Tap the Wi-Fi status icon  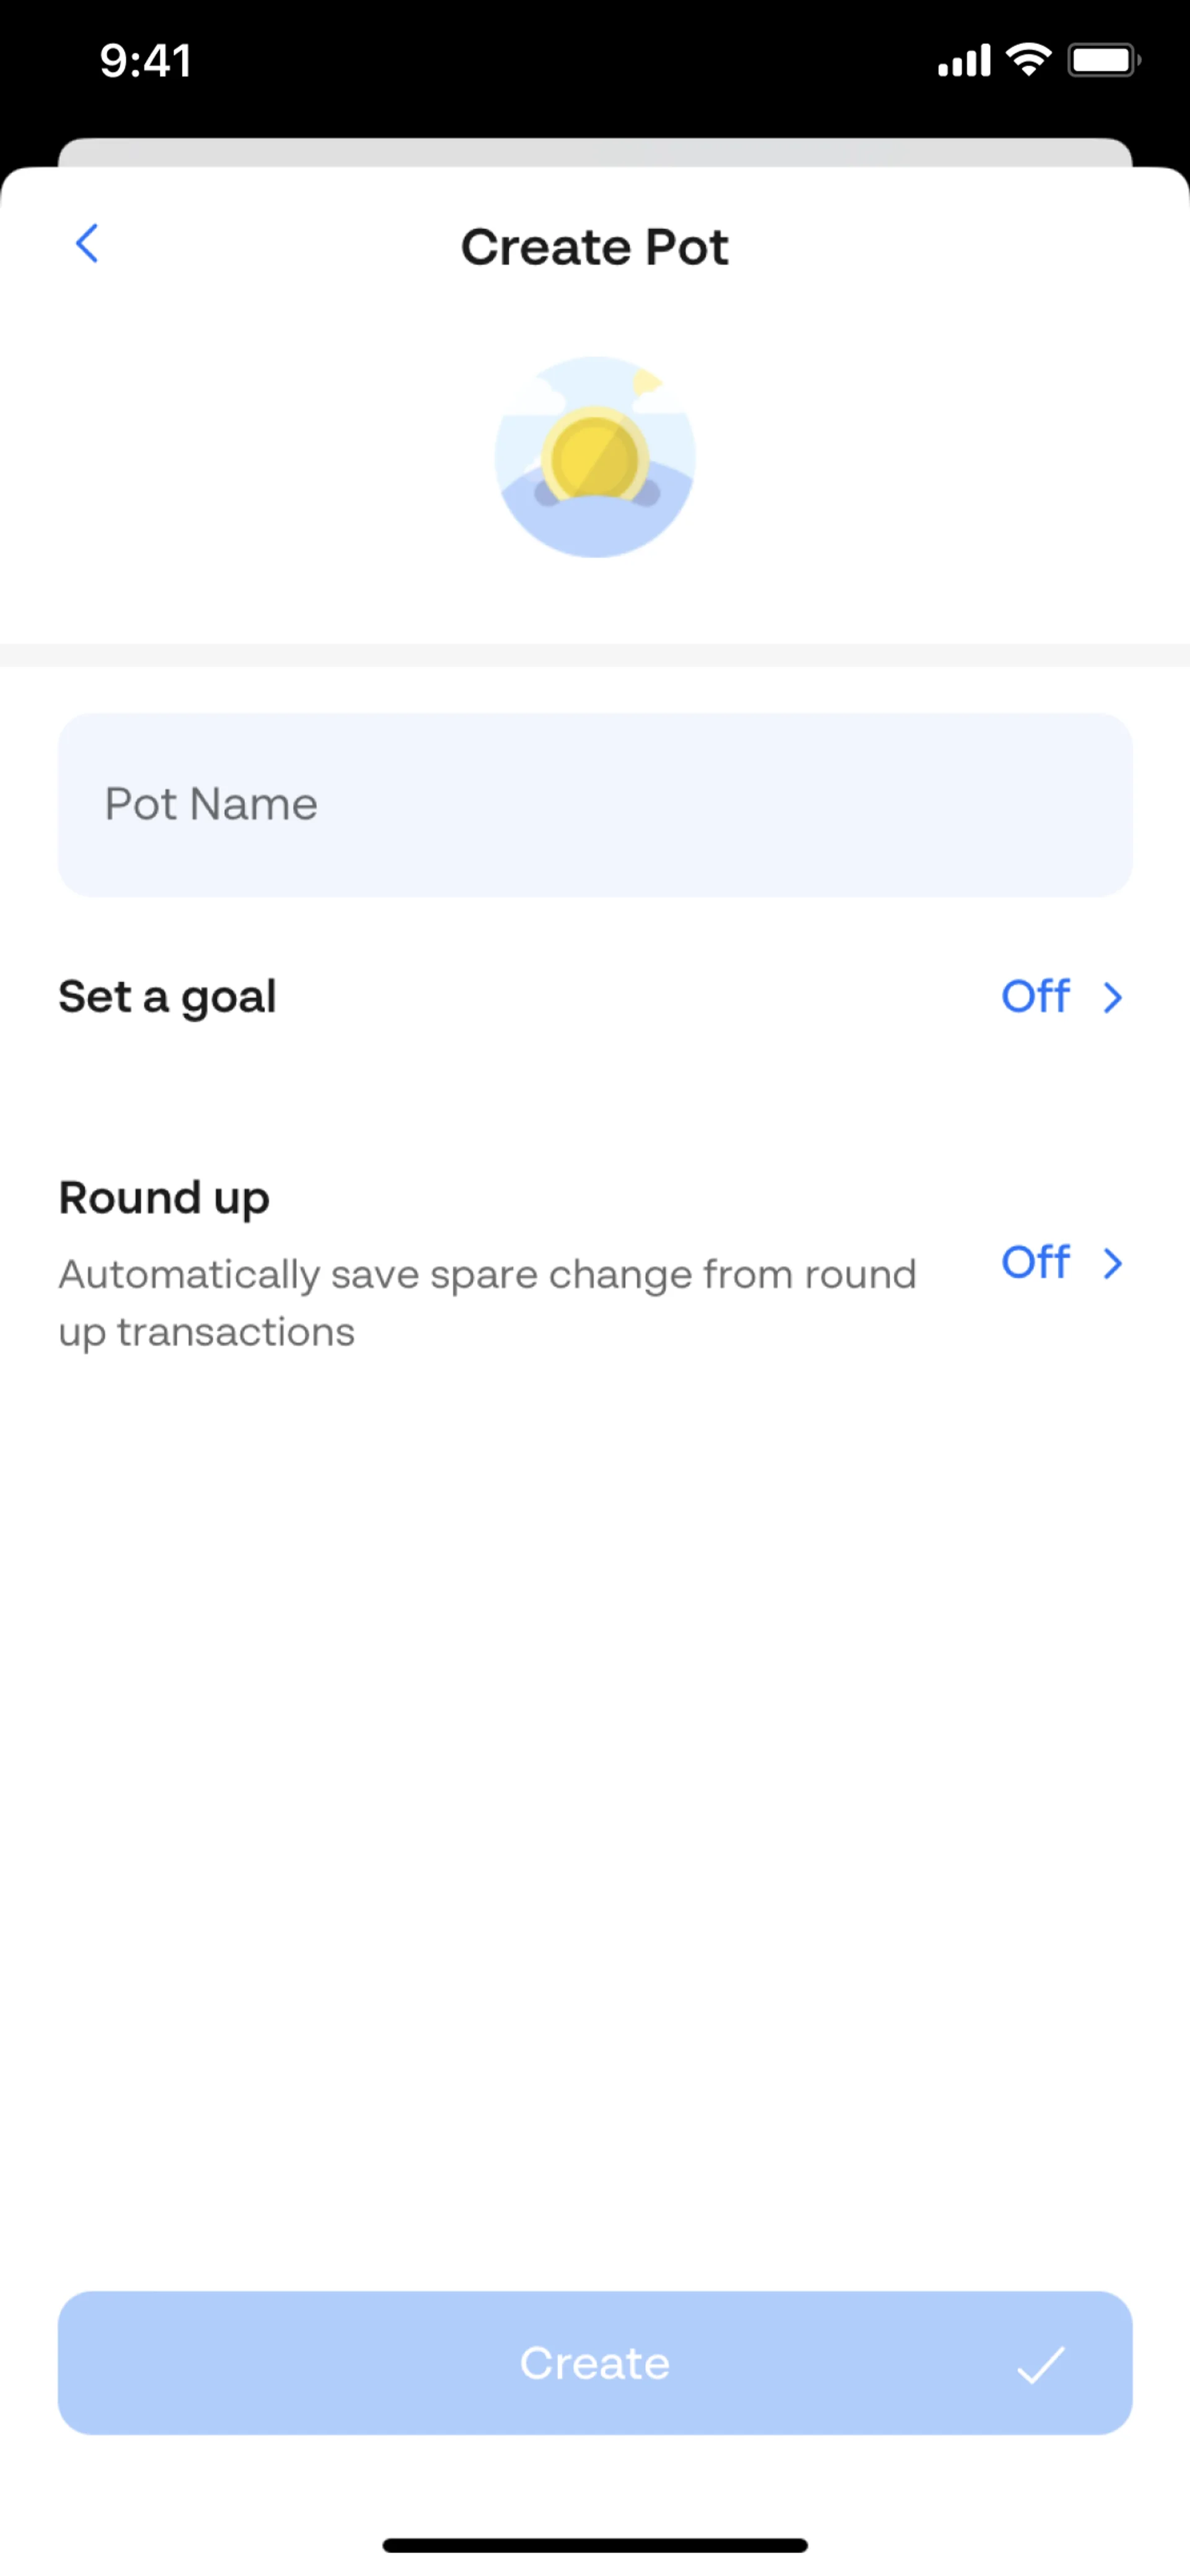click(1029, 60)
